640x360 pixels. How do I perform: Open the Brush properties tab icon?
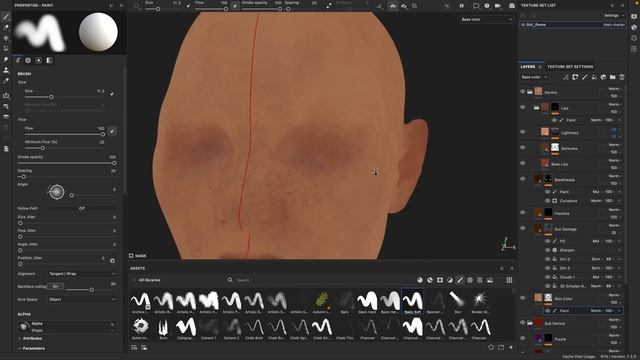(x=18, y=60)
